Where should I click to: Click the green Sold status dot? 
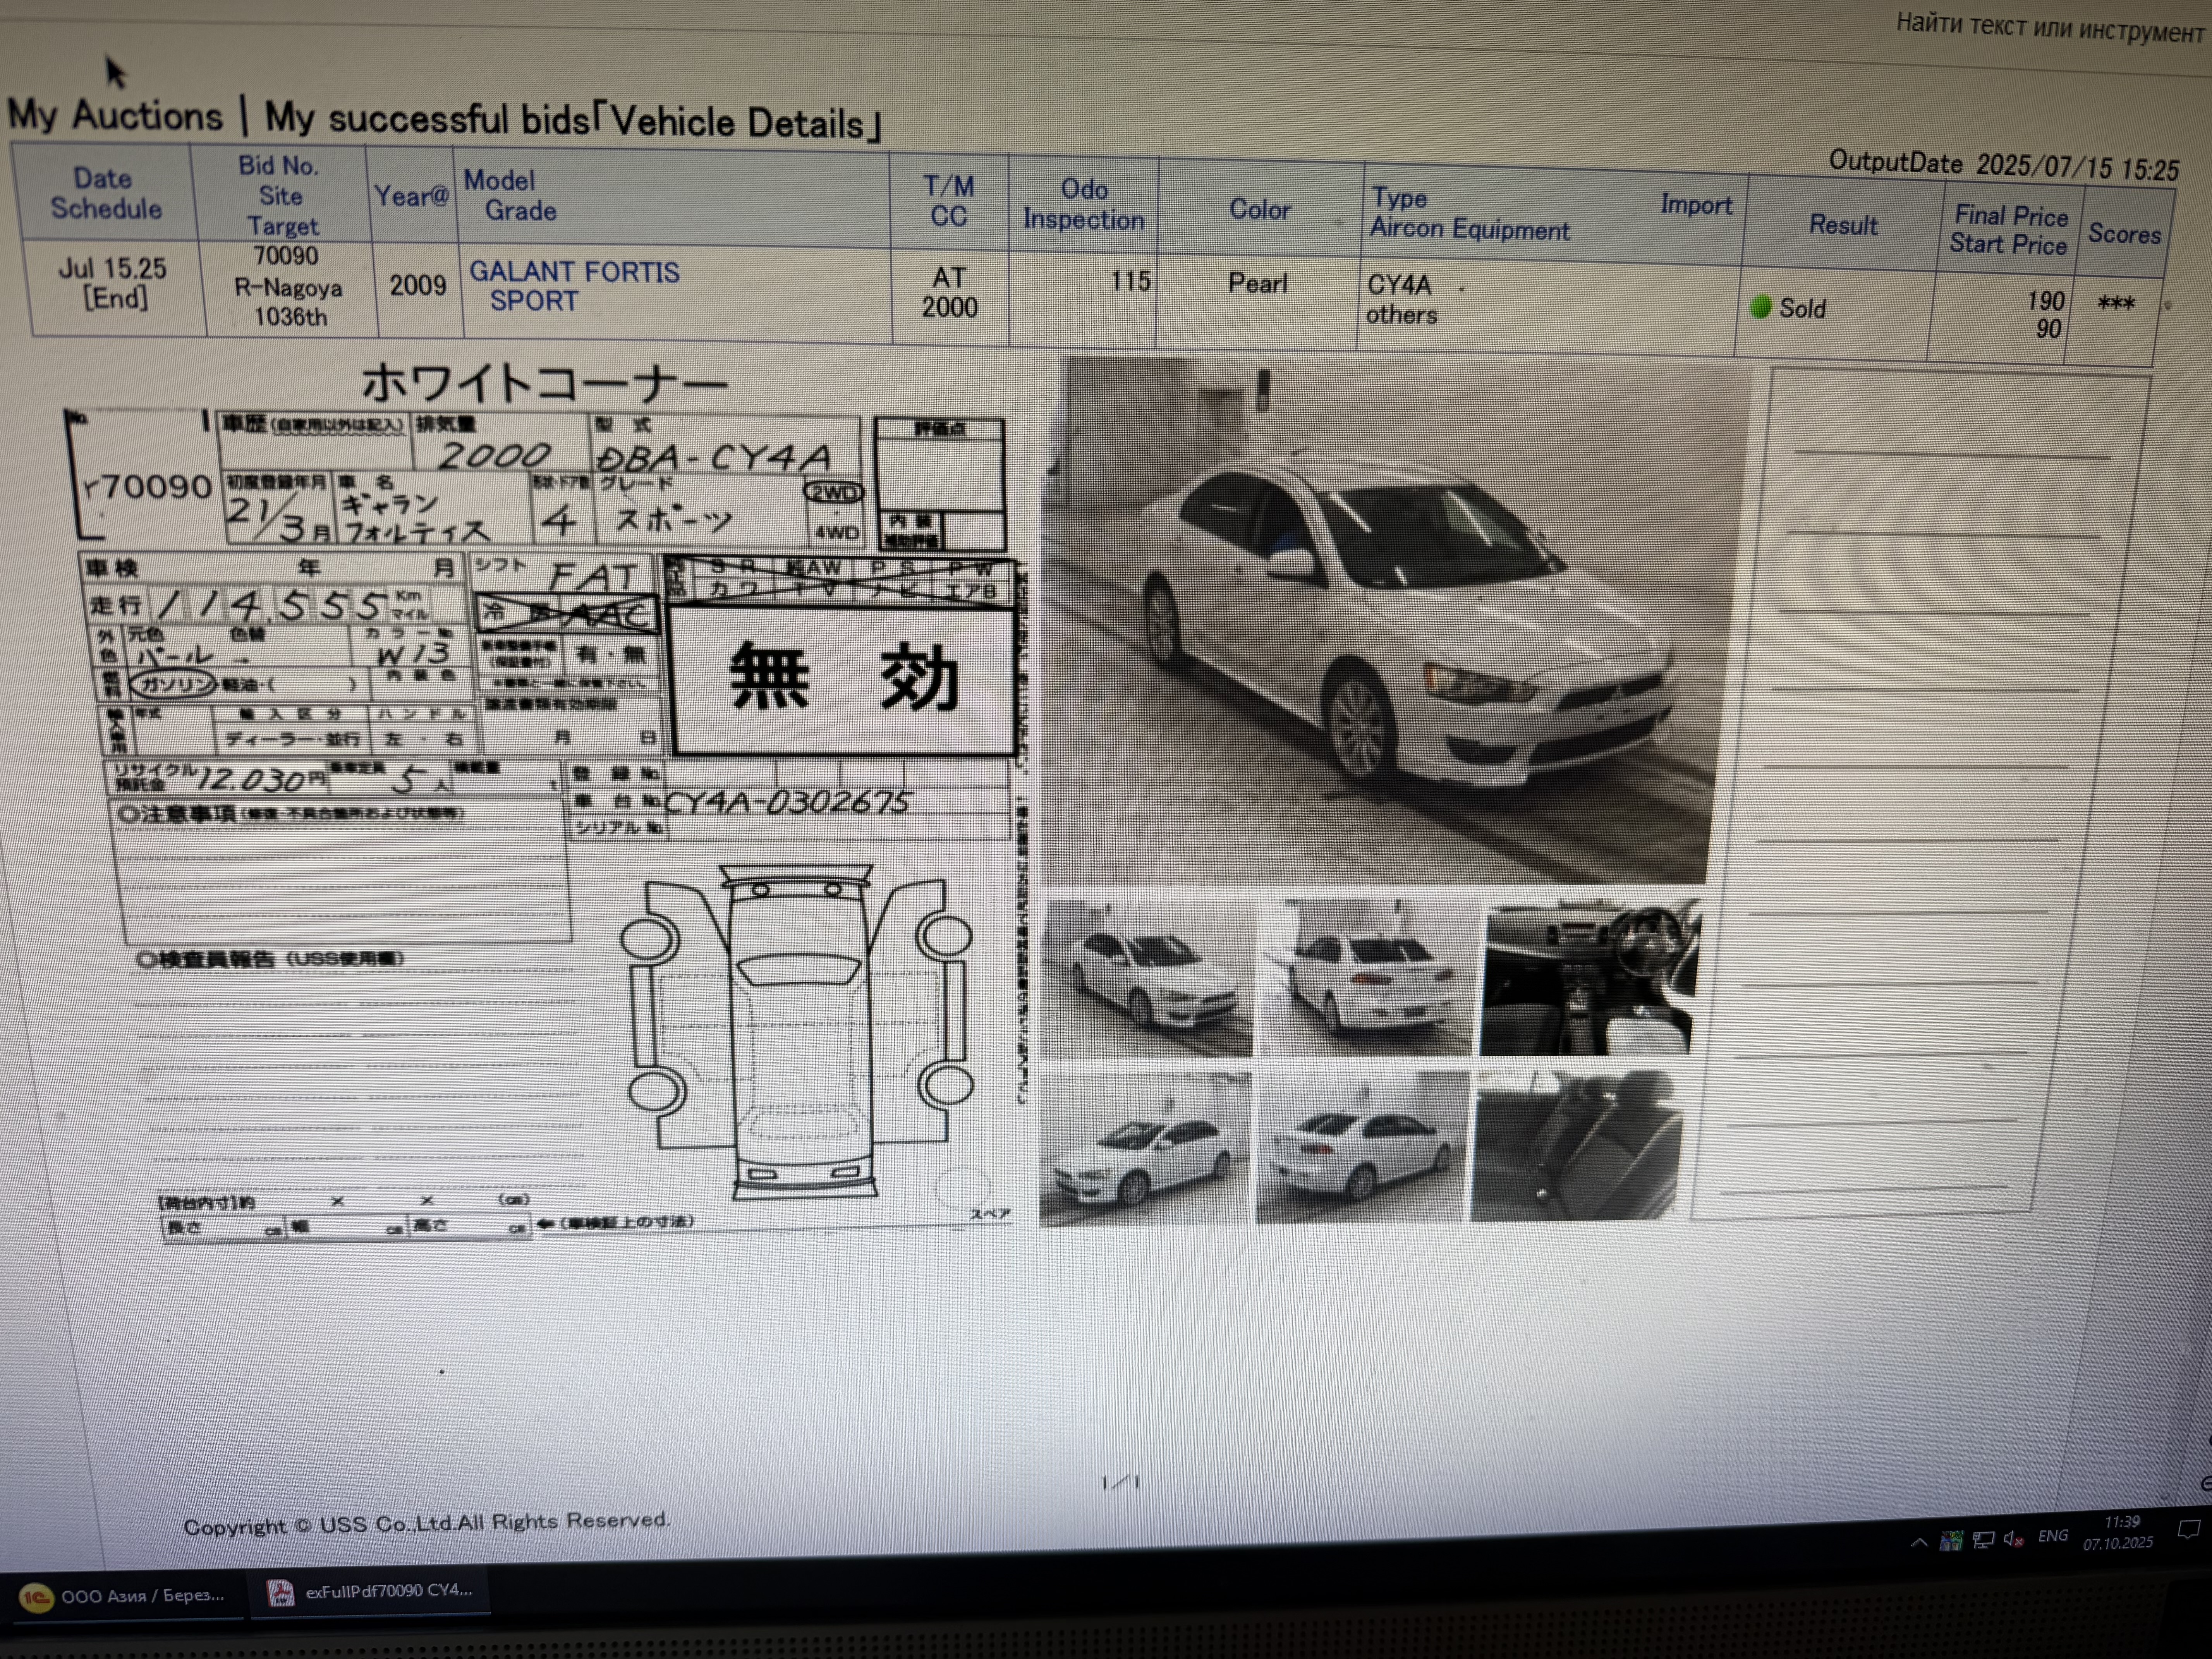click(x=1760, y=307)
